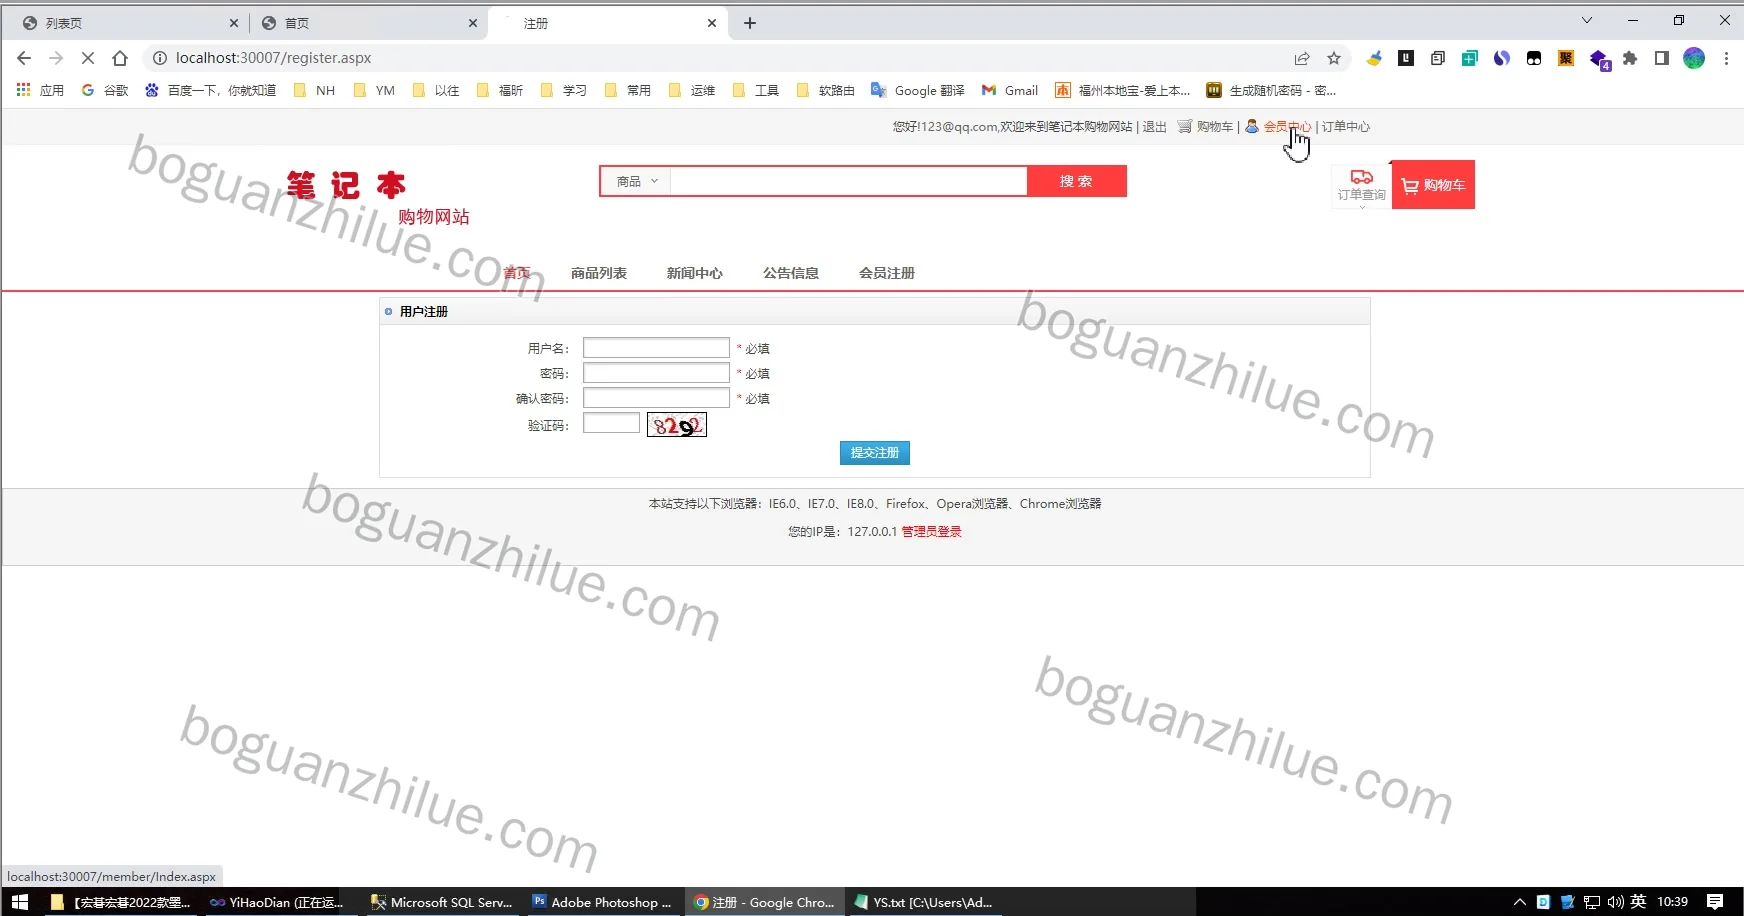Open Microsoft SQL Server taskbar item
Image resolution: width=1744 pixels, height=916 pixels.
coord(442,902)
